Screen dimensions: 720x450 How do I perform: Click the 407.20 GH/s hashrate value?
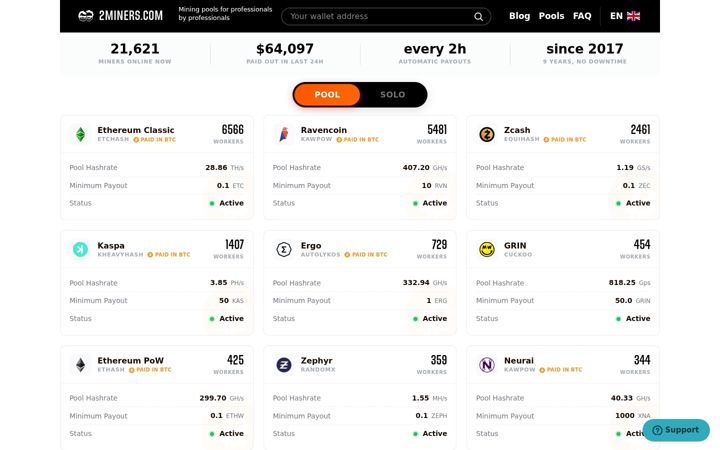coord(425,168)
